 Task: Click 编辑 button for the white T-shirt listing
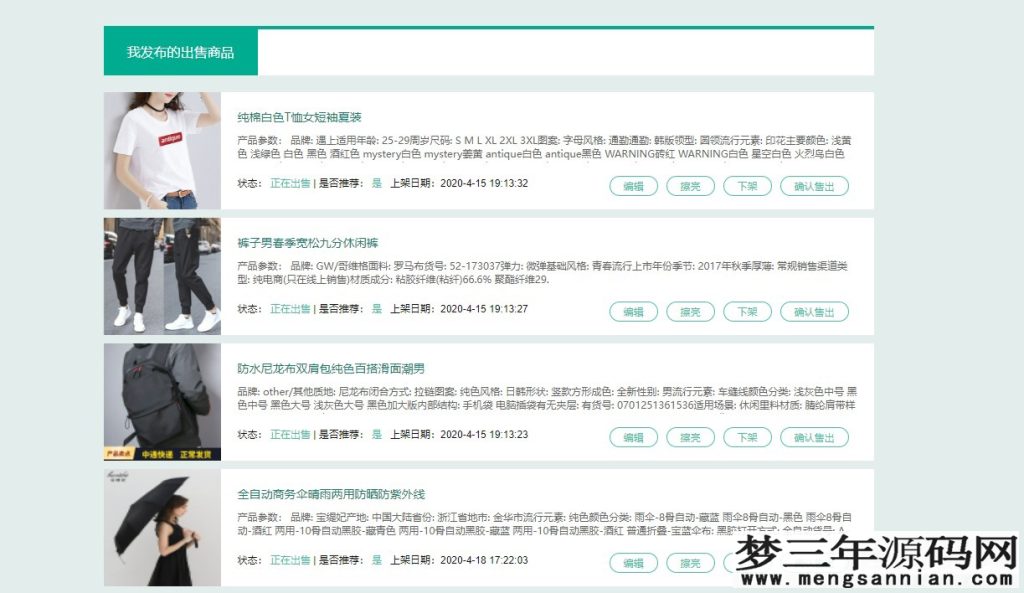pos(631,186)
